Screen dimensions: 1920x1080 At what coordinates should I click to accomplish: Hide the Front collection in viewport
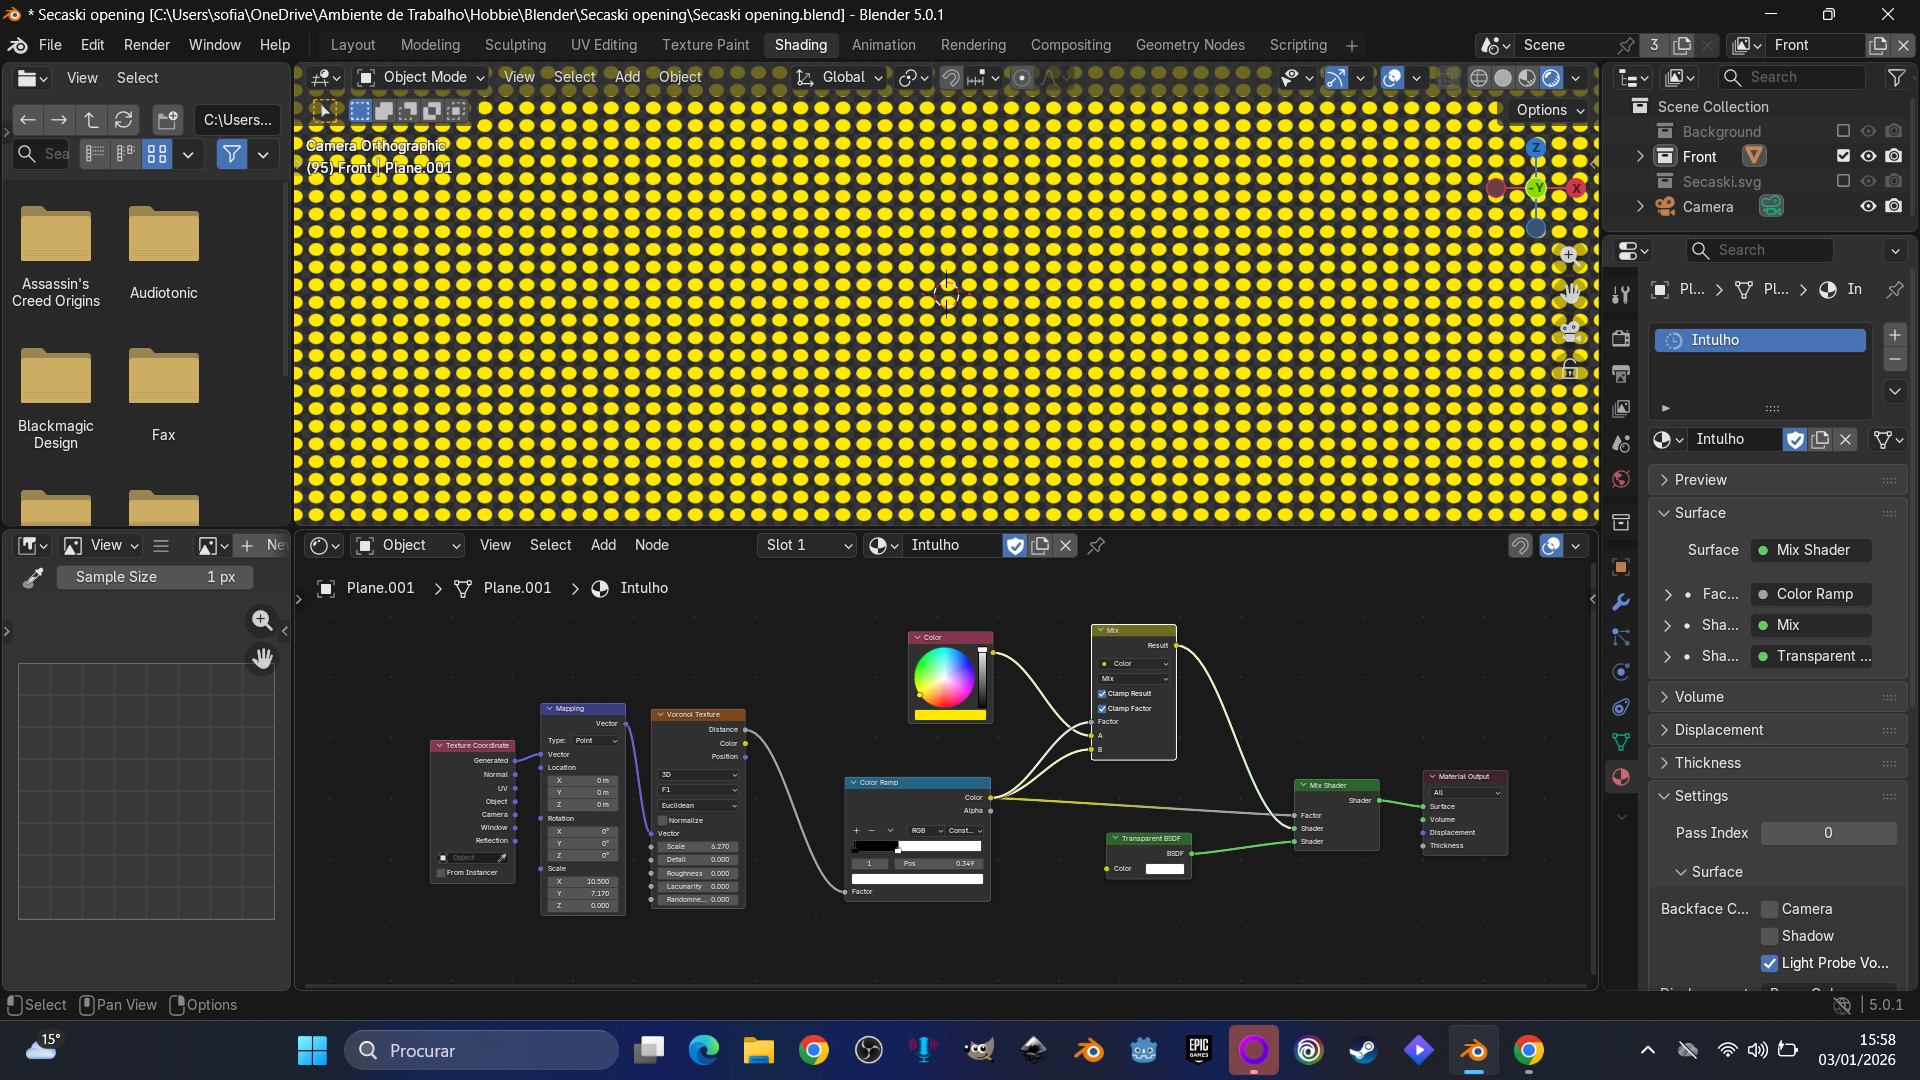[x=1868, y=156]
